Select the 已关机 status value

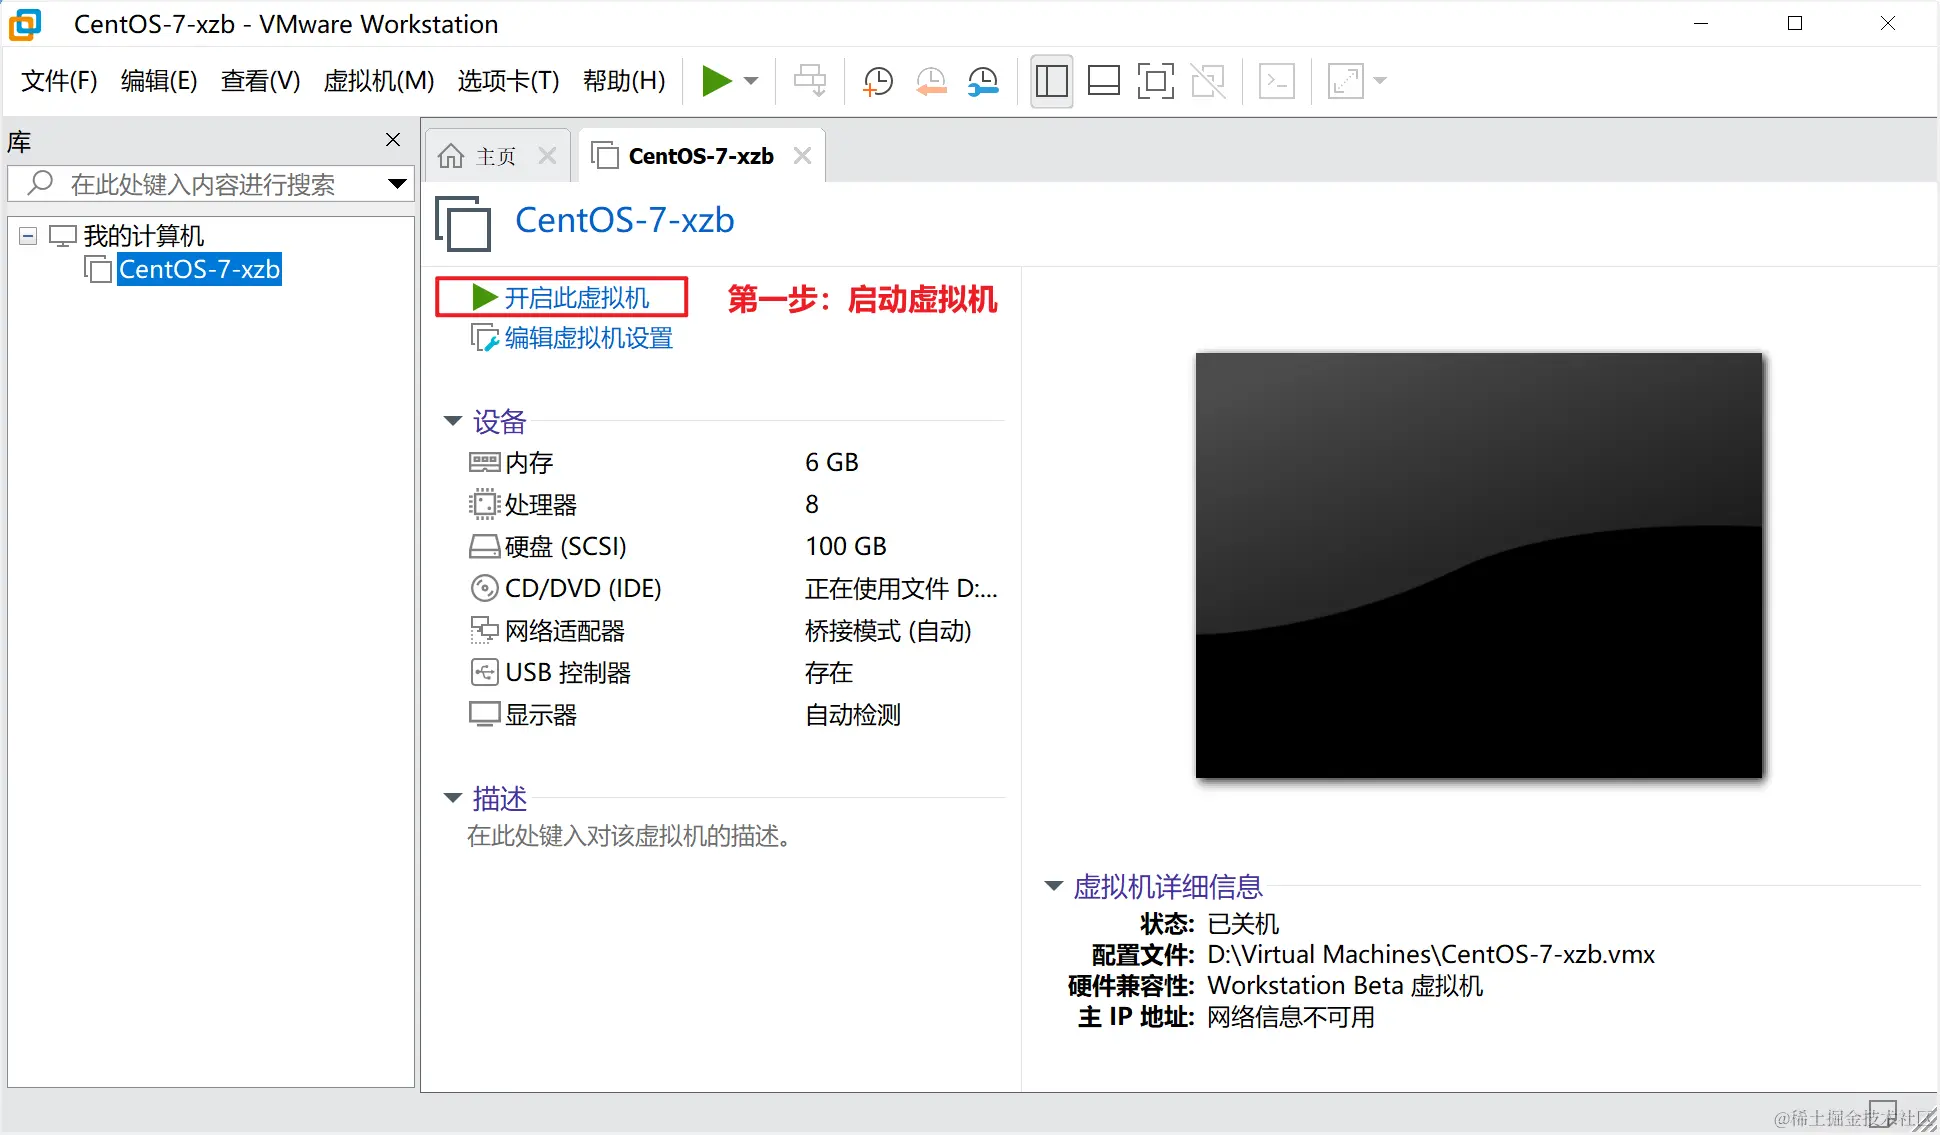(1243, 923)
